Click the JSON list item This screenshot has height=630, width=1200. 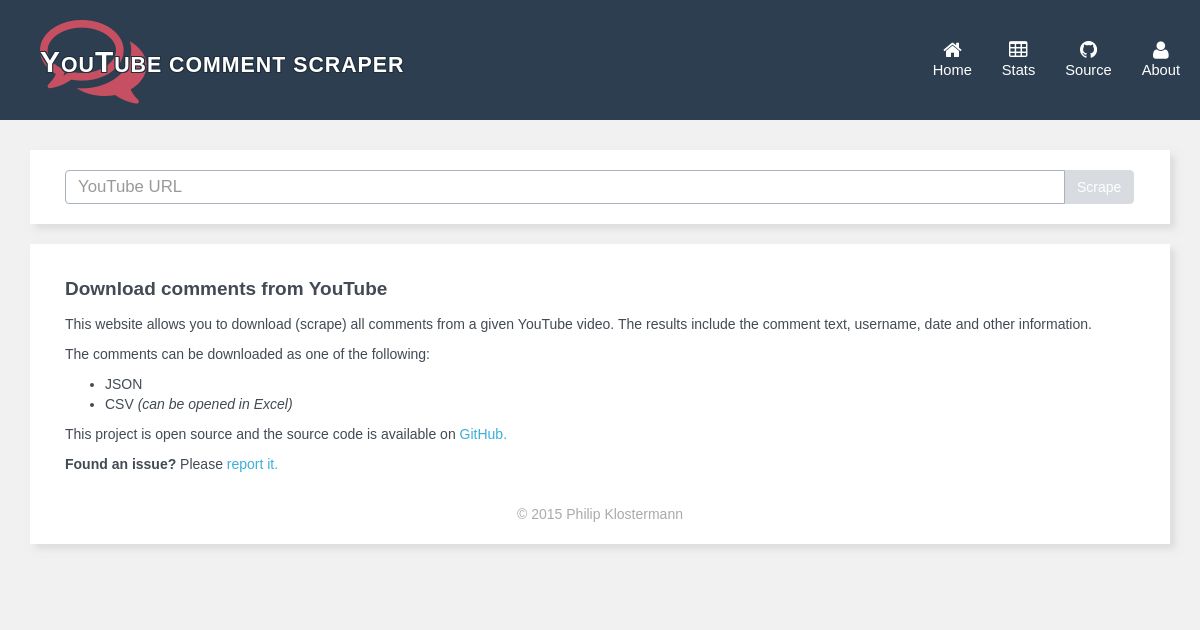click(x=124, y=384)
